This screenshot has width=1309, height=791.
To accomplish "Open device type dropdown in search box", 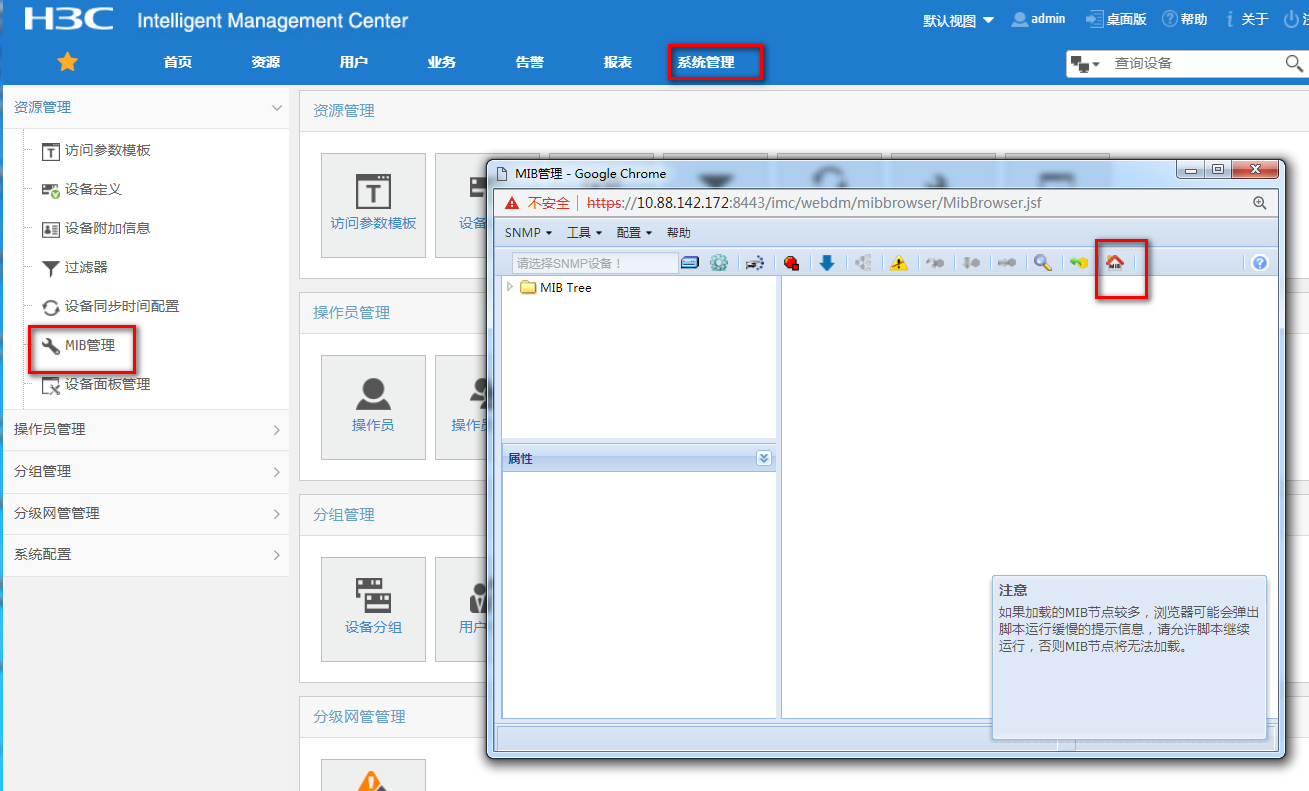I will click(1085, 63).
